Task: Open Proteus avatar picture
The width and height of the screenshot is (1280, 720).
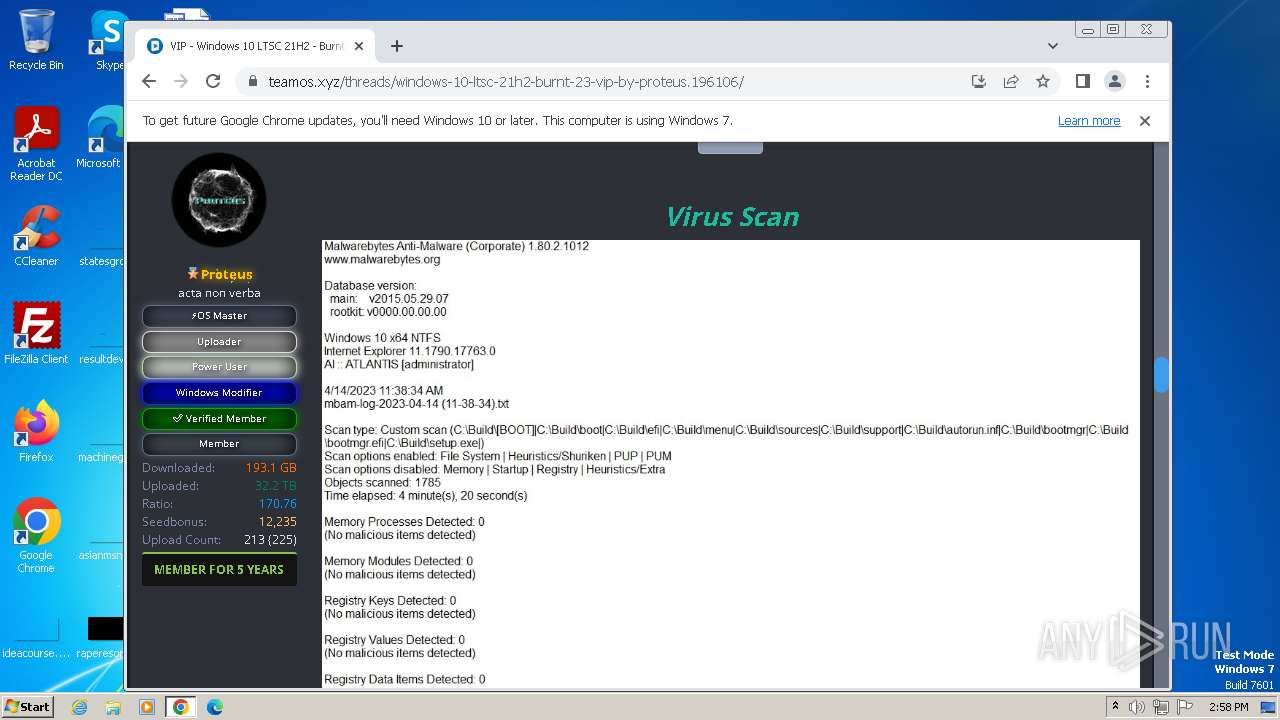Action: tap(219, 200)
